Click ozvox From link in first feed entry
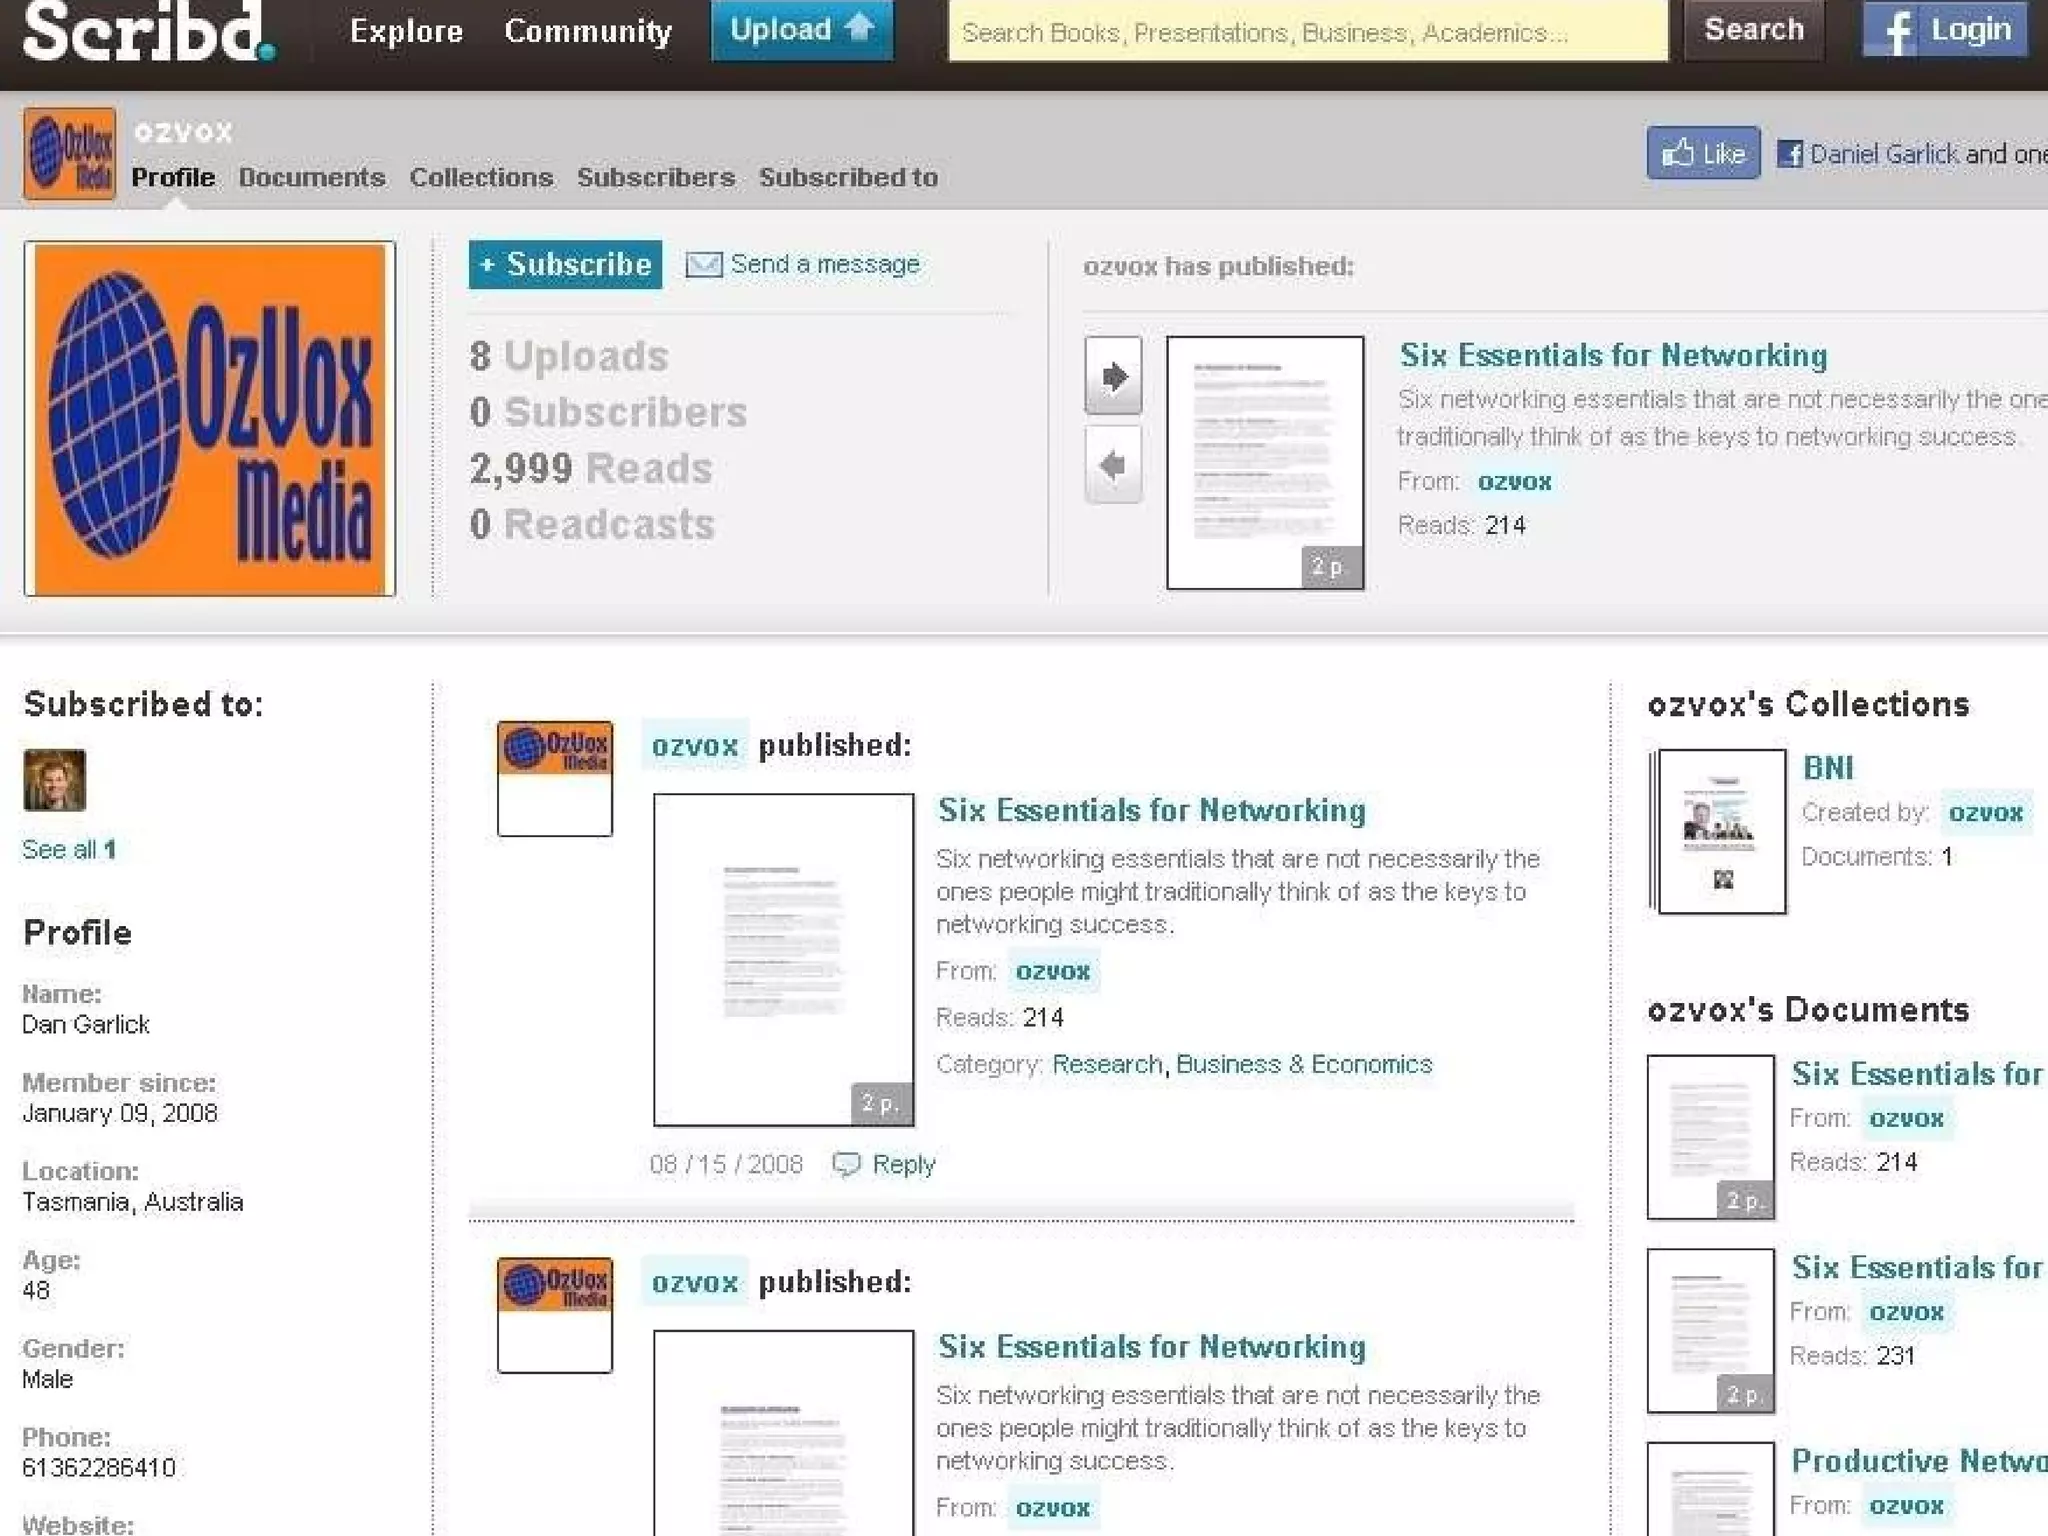This screenshot has width=2048, height=1536. pyautogui.click(x=1053, y=971)
